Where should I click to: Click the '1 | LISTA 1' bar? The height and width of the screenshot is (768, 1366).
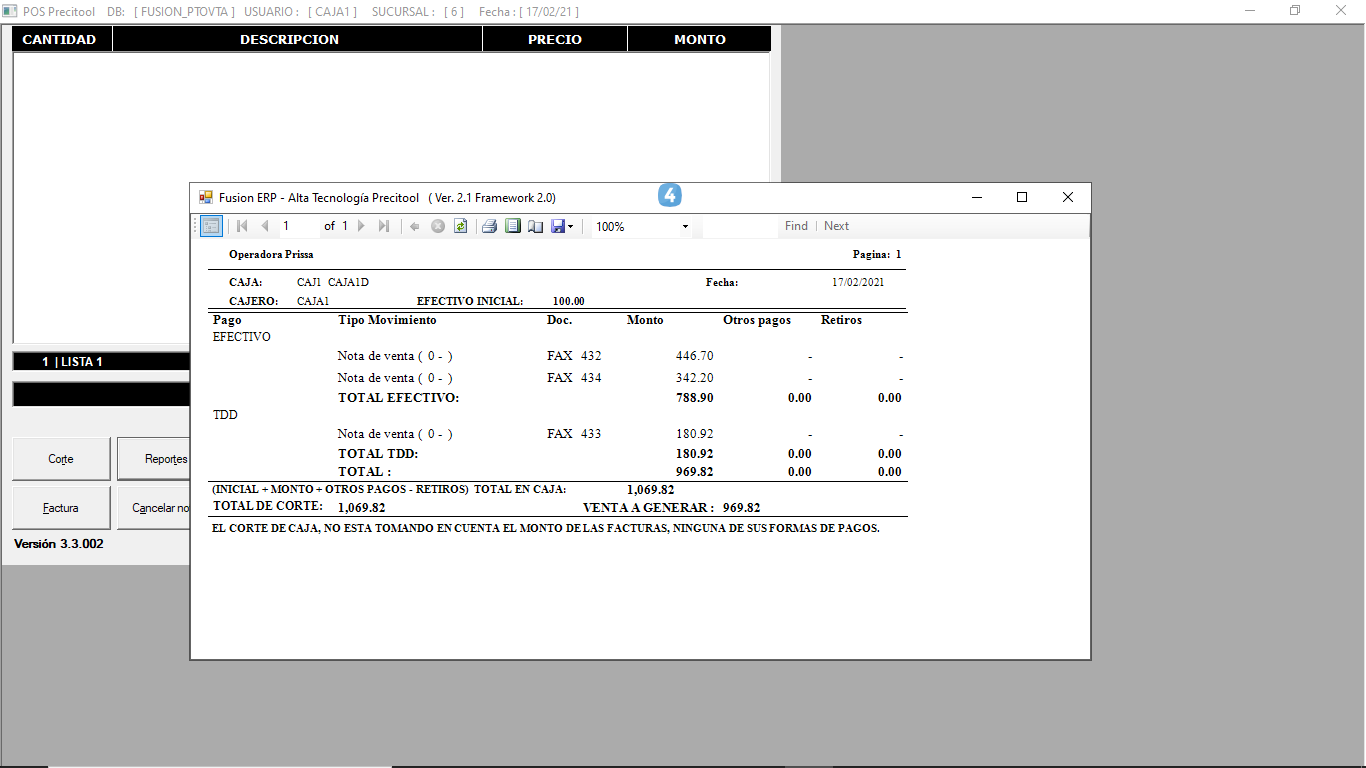(101, 362)
